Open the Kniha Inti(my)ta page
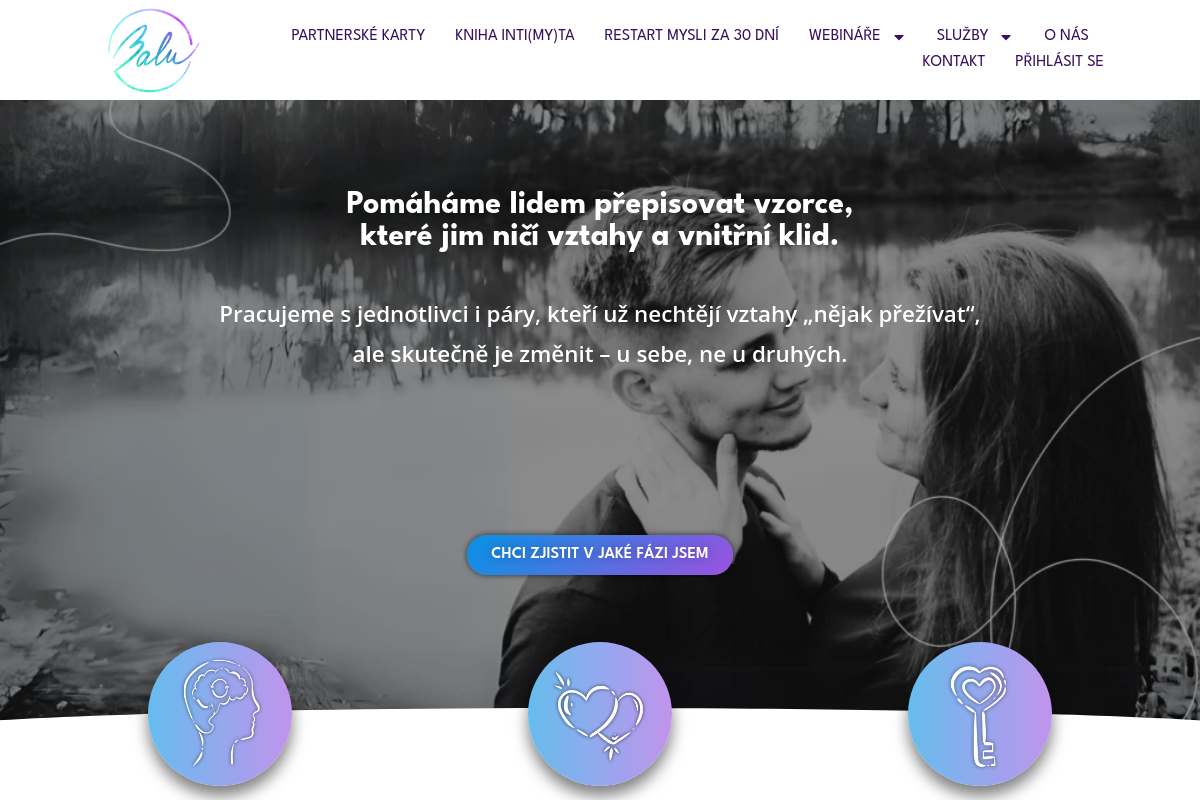The image size is (1200, 800). coord(514,35)
